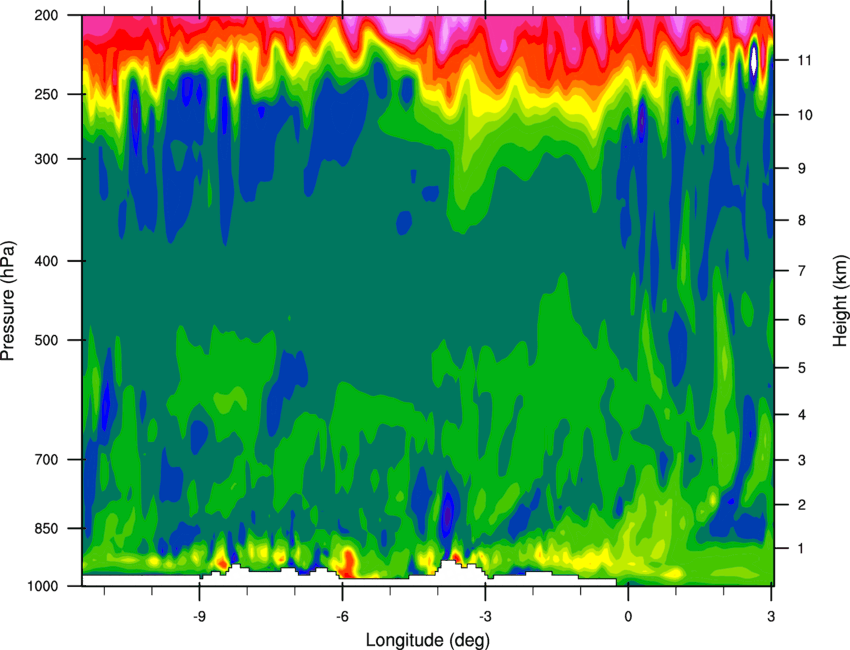Pick the 8 km height label

(x=801, y=220)
